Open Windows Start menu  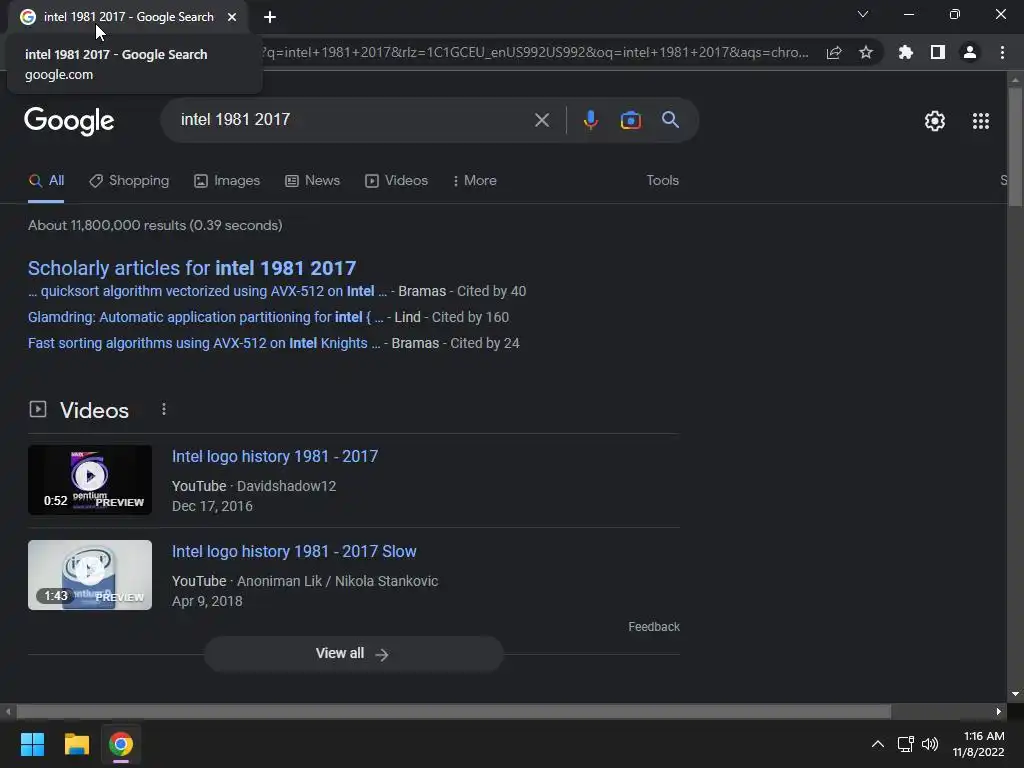pyautogui.click(x=32, y=744)
